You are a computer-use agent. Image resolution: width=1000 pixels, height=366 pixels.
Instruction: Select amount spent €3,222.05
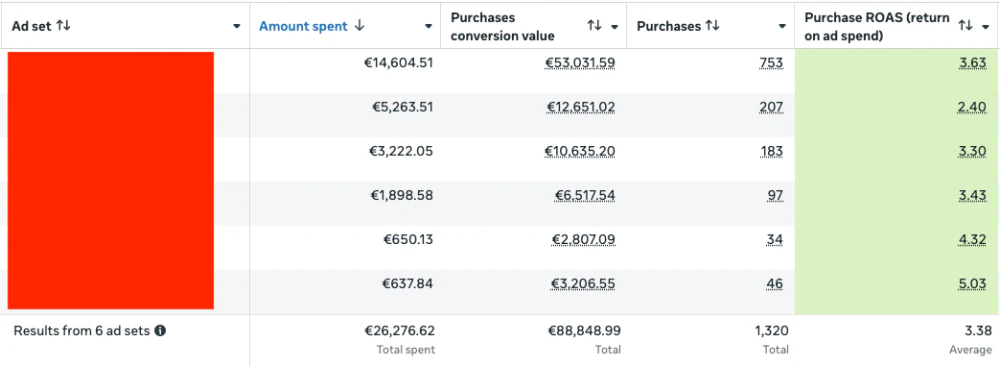pos(402,150)
